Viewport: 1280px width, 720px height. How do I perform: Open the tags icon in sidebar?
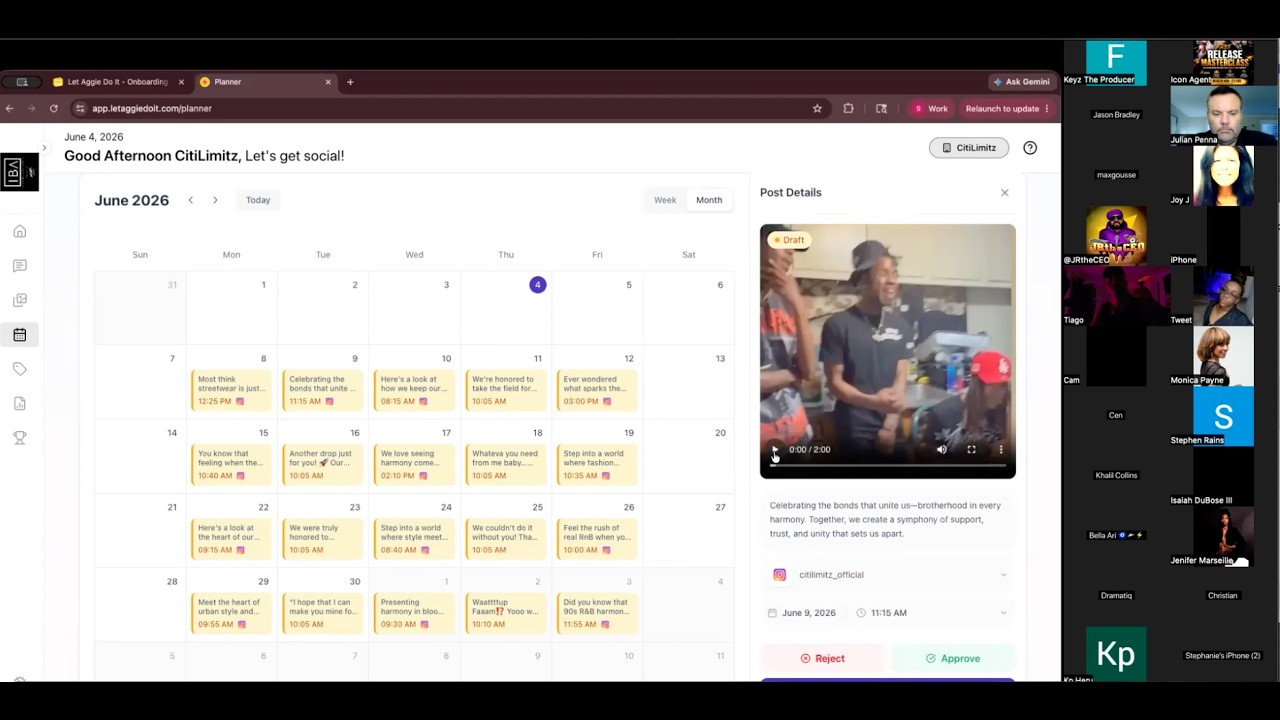click(x=19, y=369)
